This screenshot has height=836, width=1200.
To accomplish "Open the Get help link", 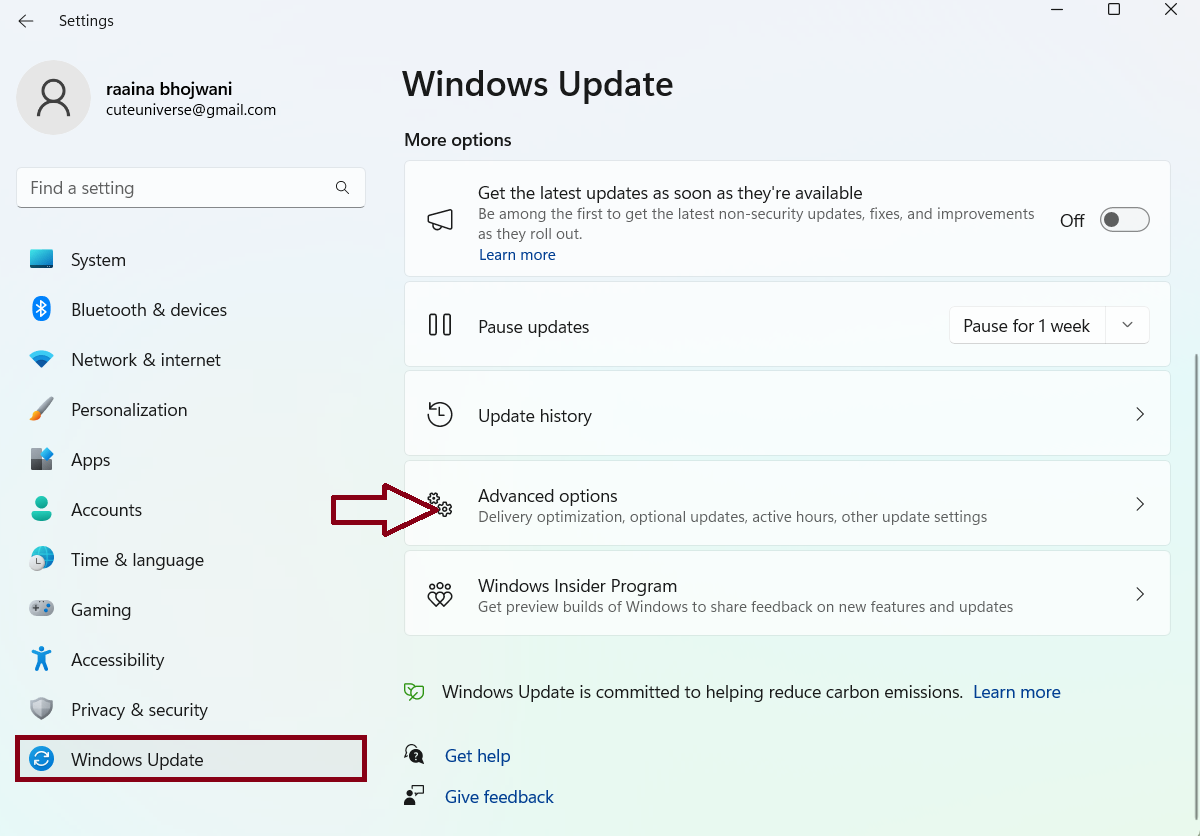I will coord(477,756).
